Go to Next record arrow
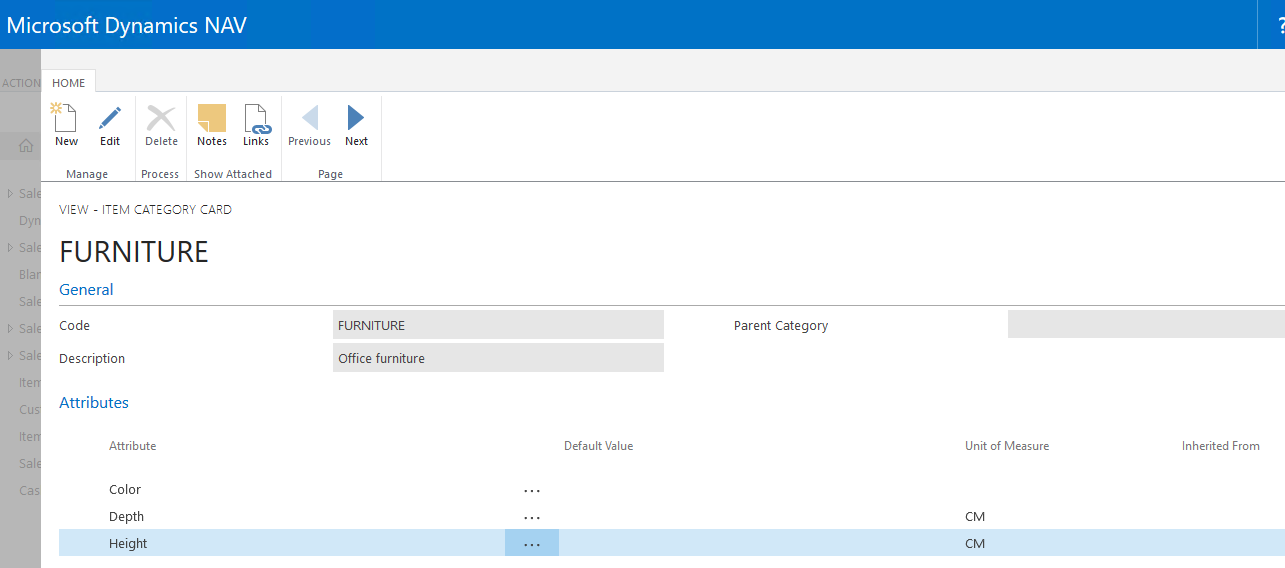1285x568 pixels. coord(356,119)
